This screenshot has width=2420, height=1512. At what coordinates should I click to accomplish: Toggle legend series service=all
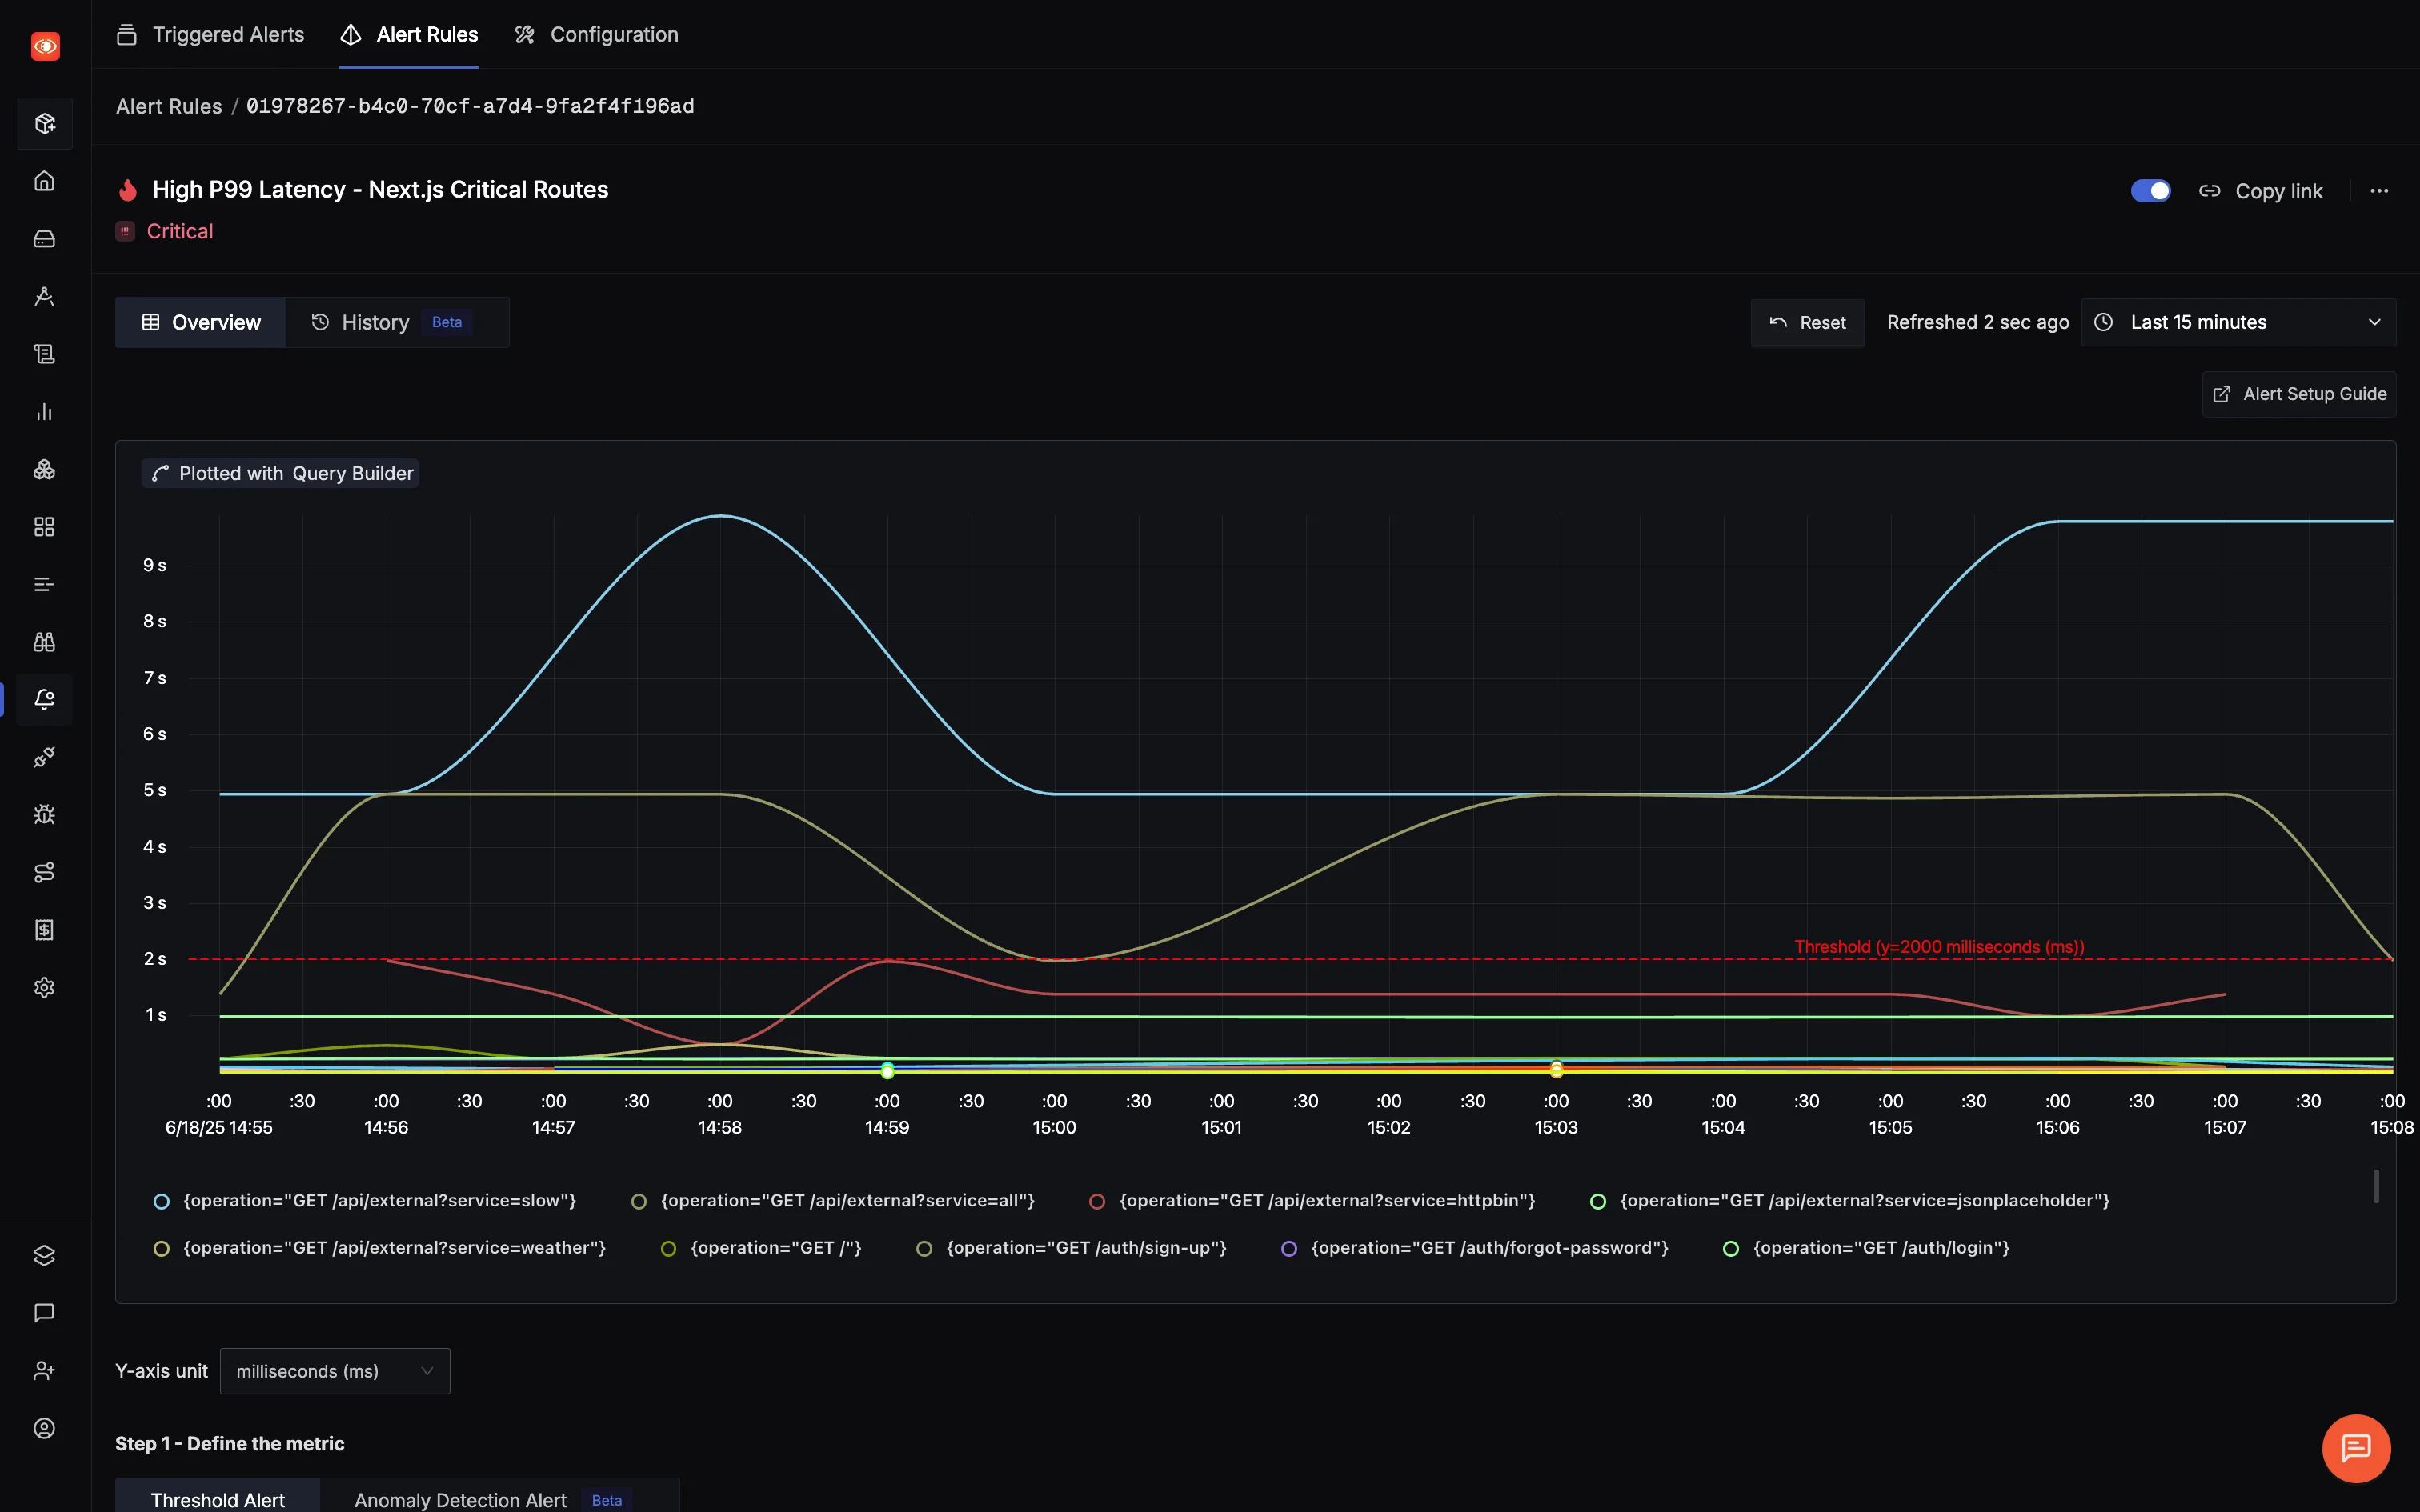coord(833,1201)
